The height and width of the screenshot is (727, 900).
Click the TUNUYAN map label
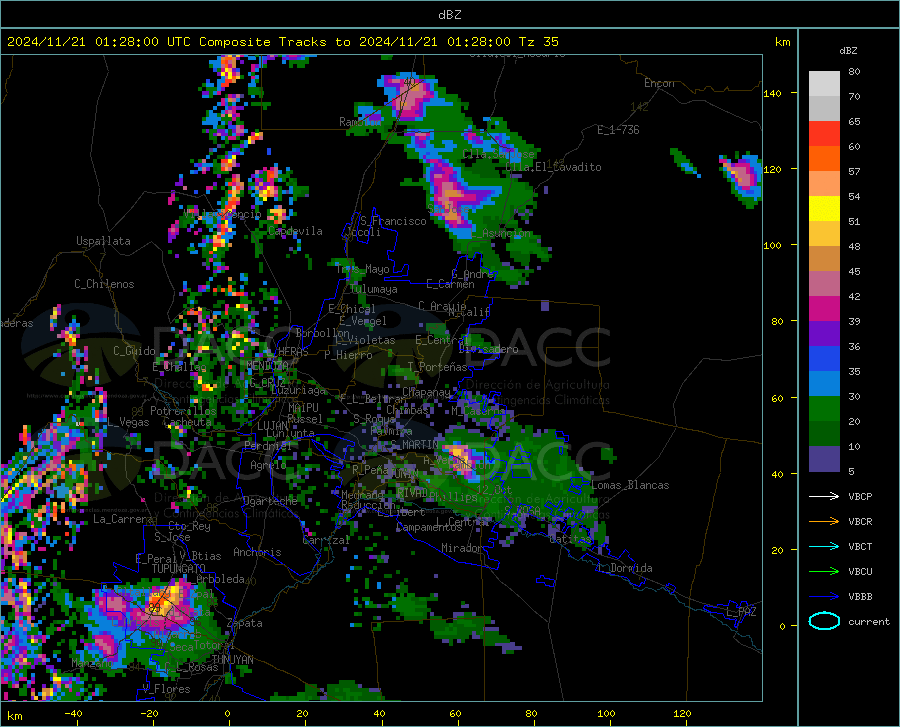232,660
